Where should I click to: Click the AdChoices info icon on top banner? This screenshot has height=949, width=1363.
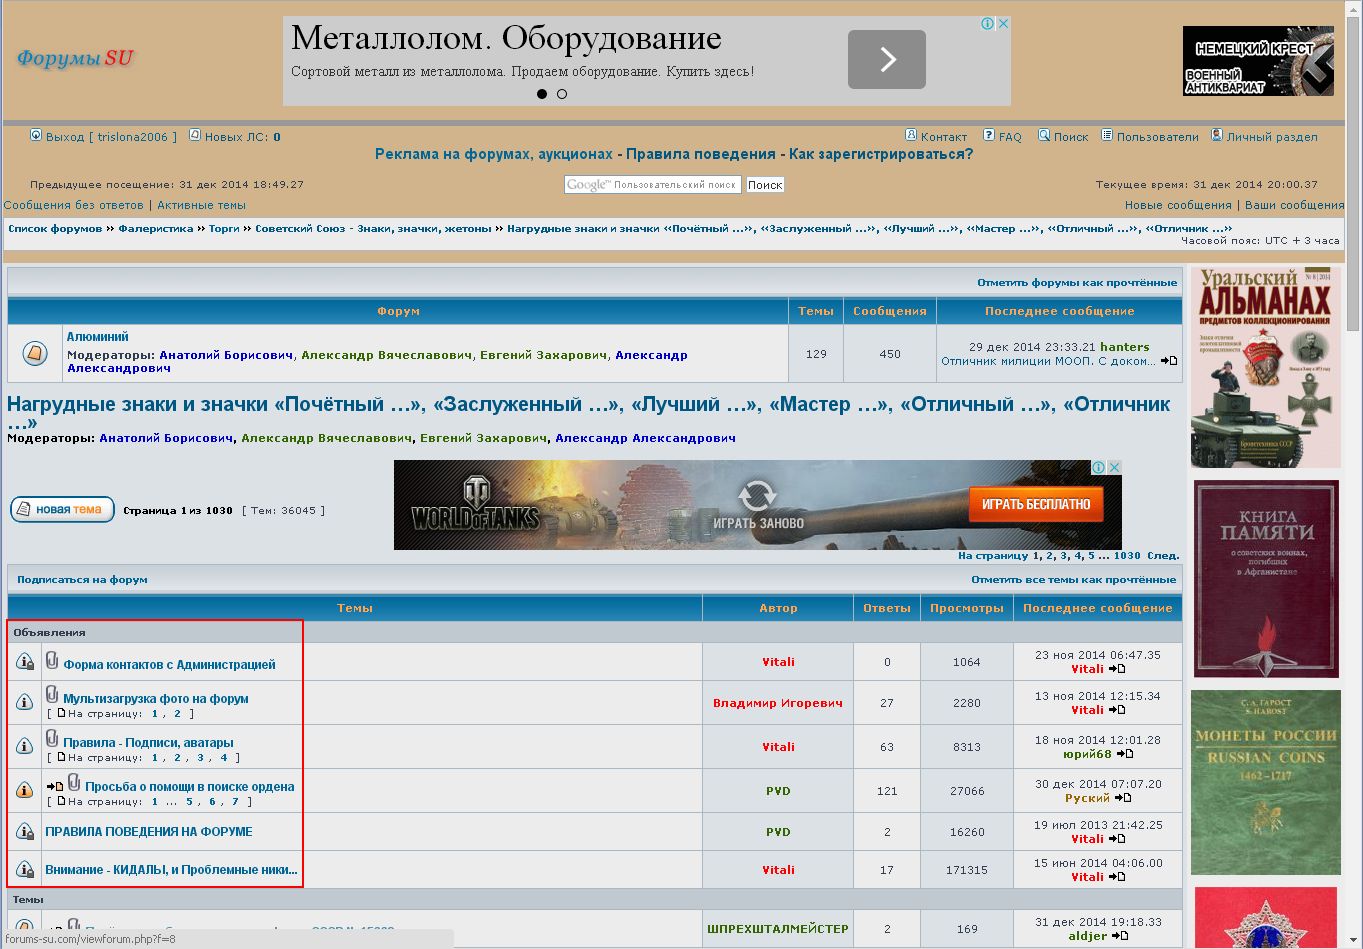coord(987,24)
